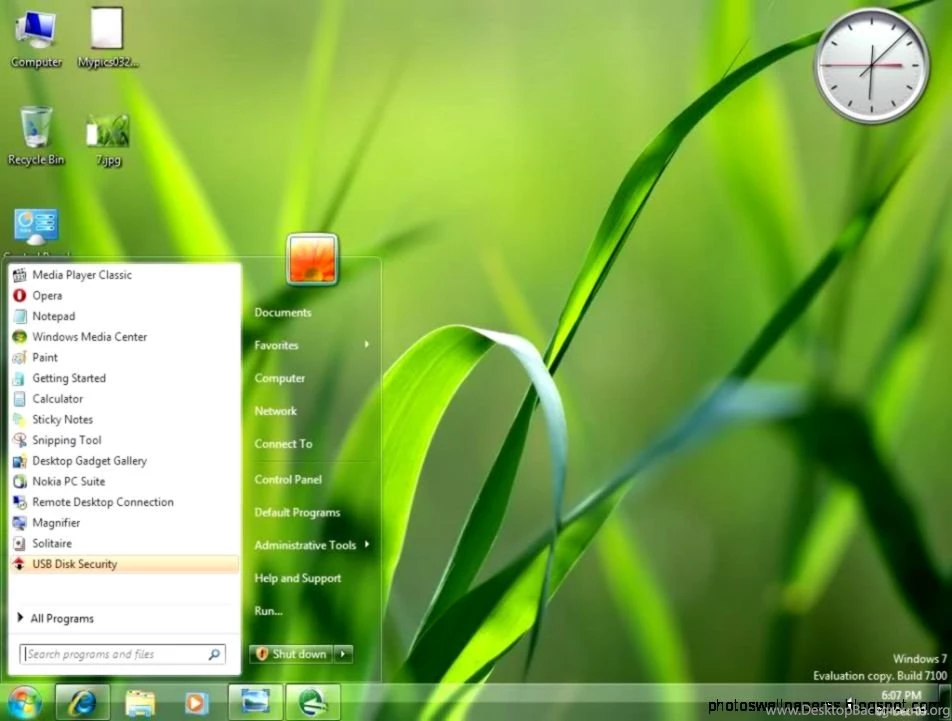Click the Nokia PC Suite icon
This screenshot has height=721, width=952.
(19, 481)
